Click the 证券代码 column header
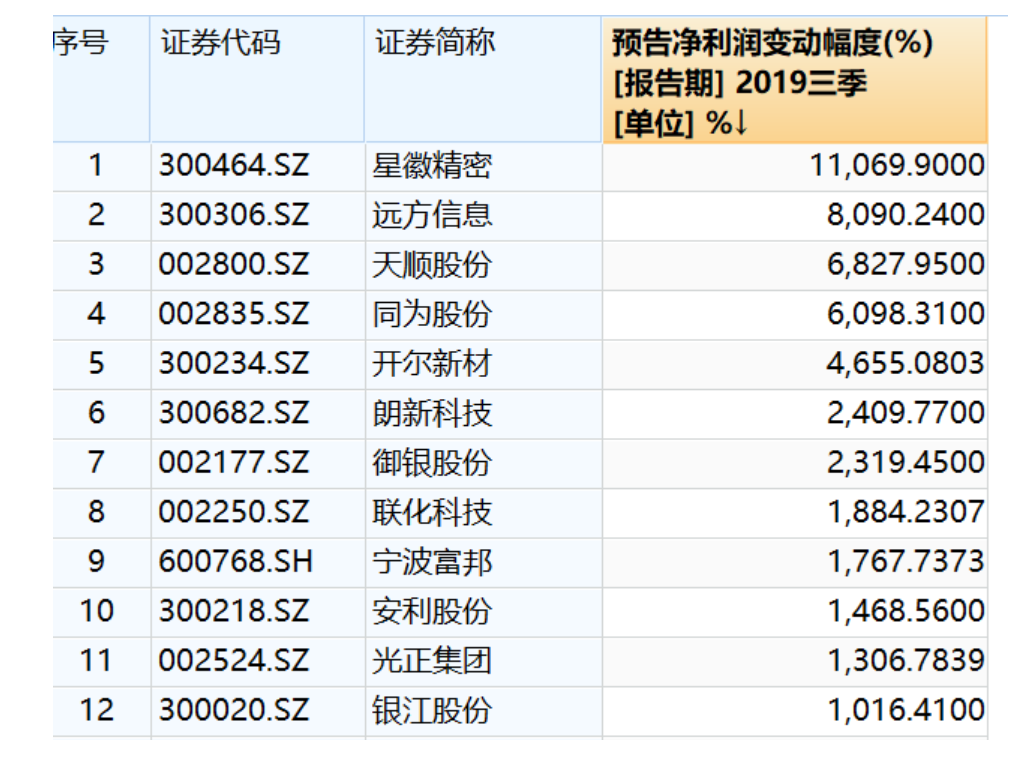 point(220,43)
